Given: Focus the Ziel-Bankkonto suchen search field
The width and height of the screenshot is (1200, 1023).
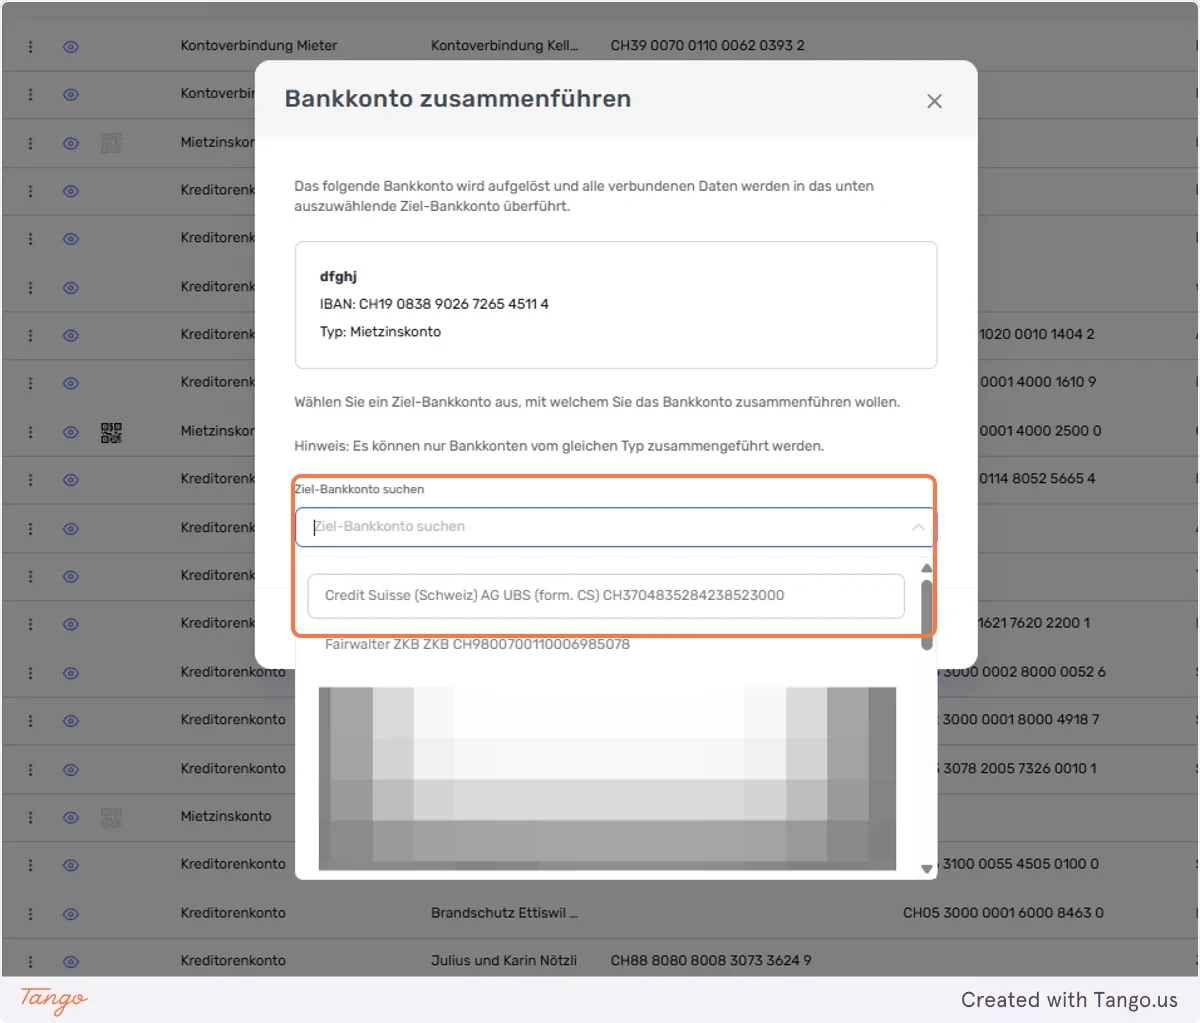Looking at the screenshot, I should click(x=615, y=527).
